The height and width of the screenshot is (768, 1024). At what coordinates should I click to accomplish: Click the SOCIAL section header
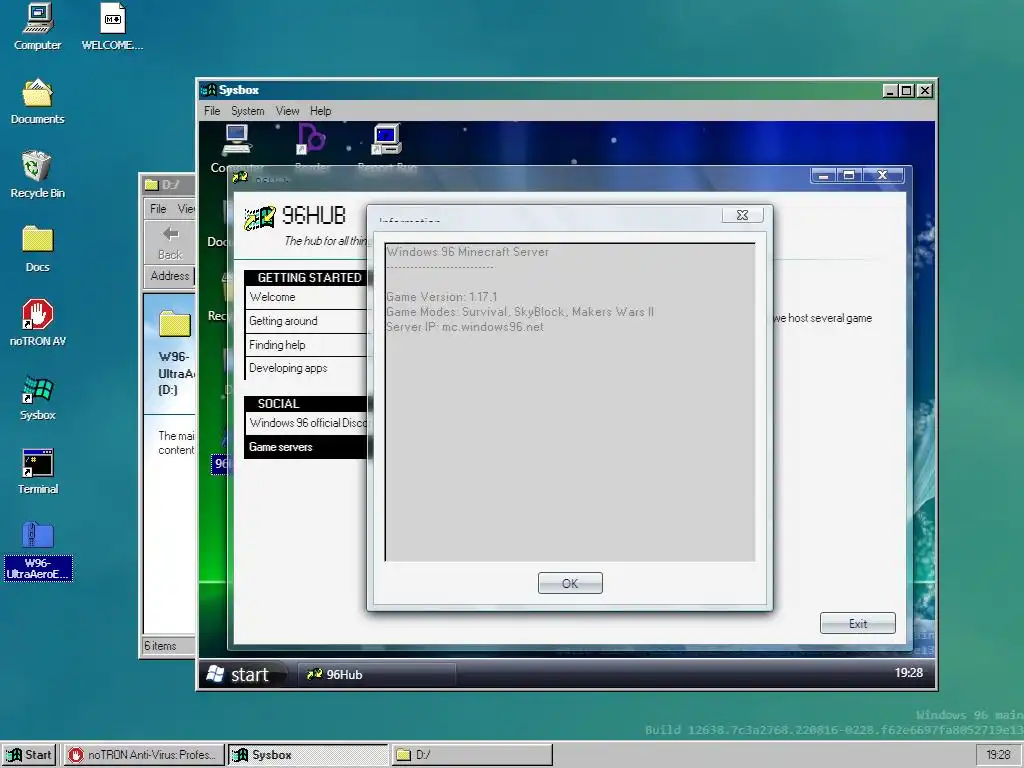(306, 404)
